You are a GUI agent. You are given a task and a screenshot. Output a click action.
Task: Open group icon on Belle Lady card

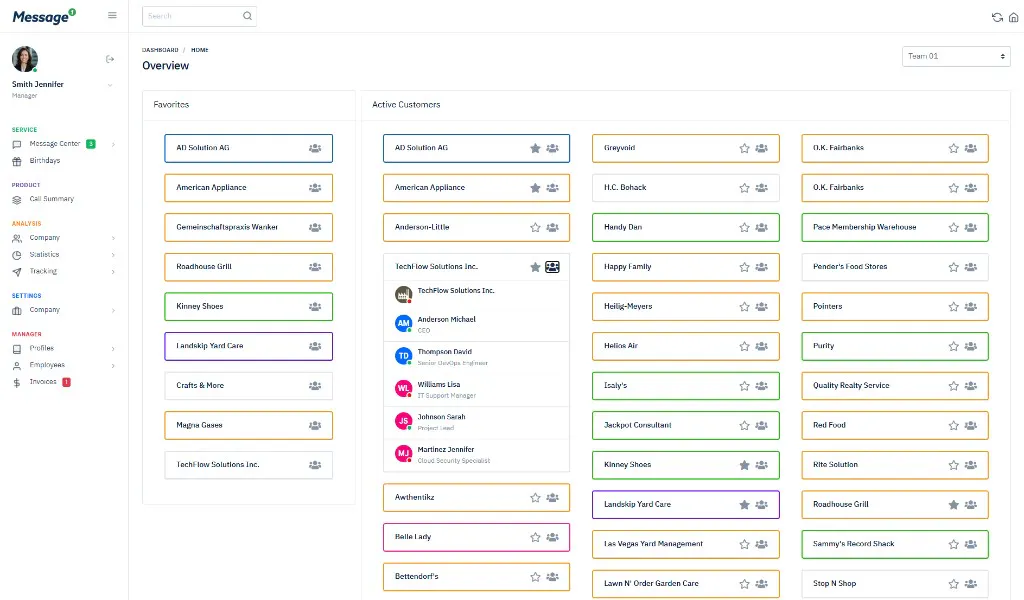(x=552, y=537)
